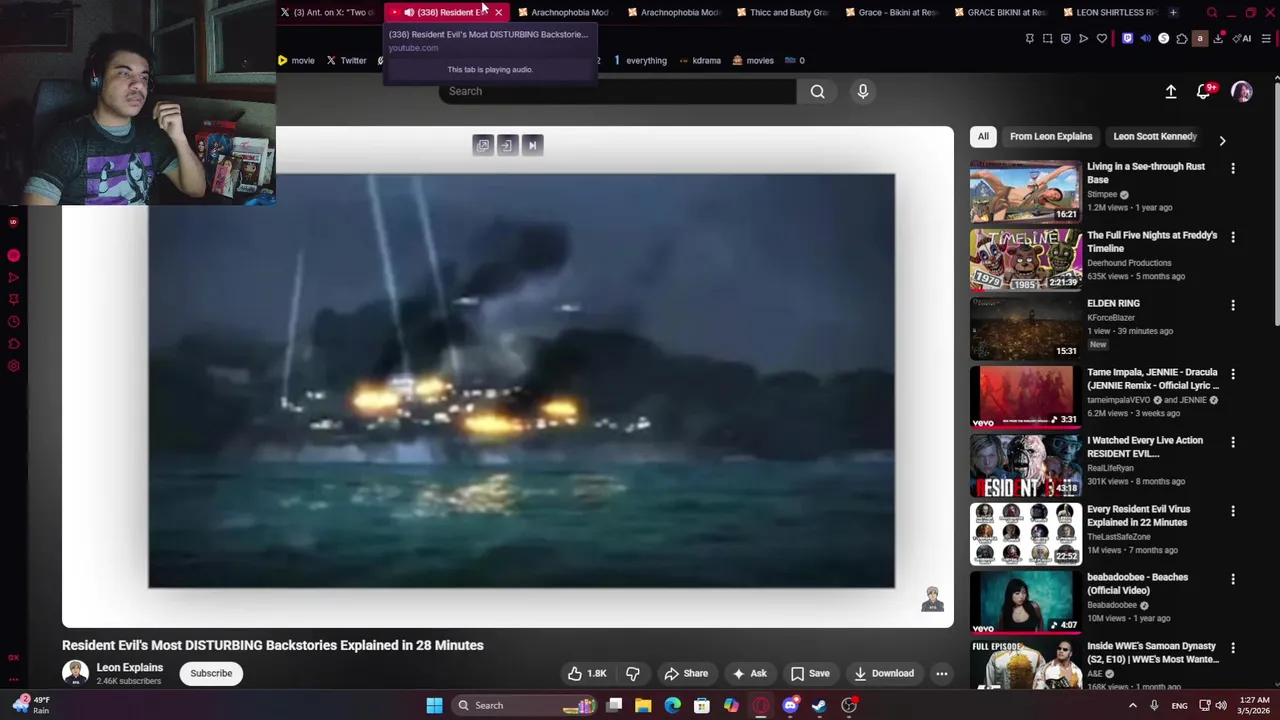
Task: Open OBS icon on the taskbar
Action: click(x=849, y=705)
